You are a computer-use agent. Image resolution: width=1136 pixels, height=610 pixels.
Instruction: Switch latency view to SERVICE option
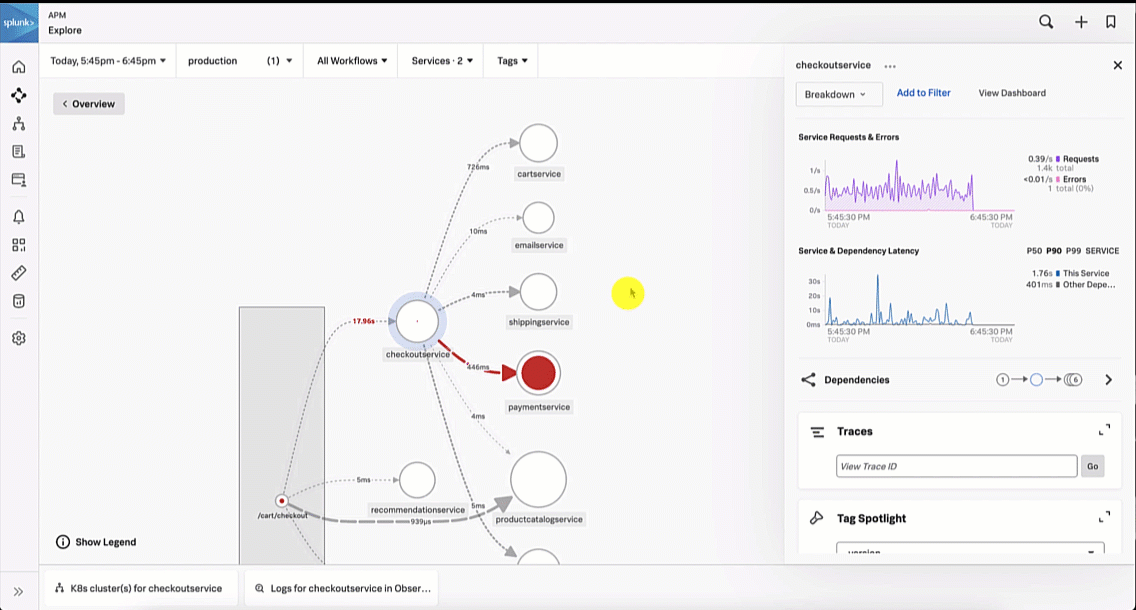pyautogui.click(x=1102, y=251)
